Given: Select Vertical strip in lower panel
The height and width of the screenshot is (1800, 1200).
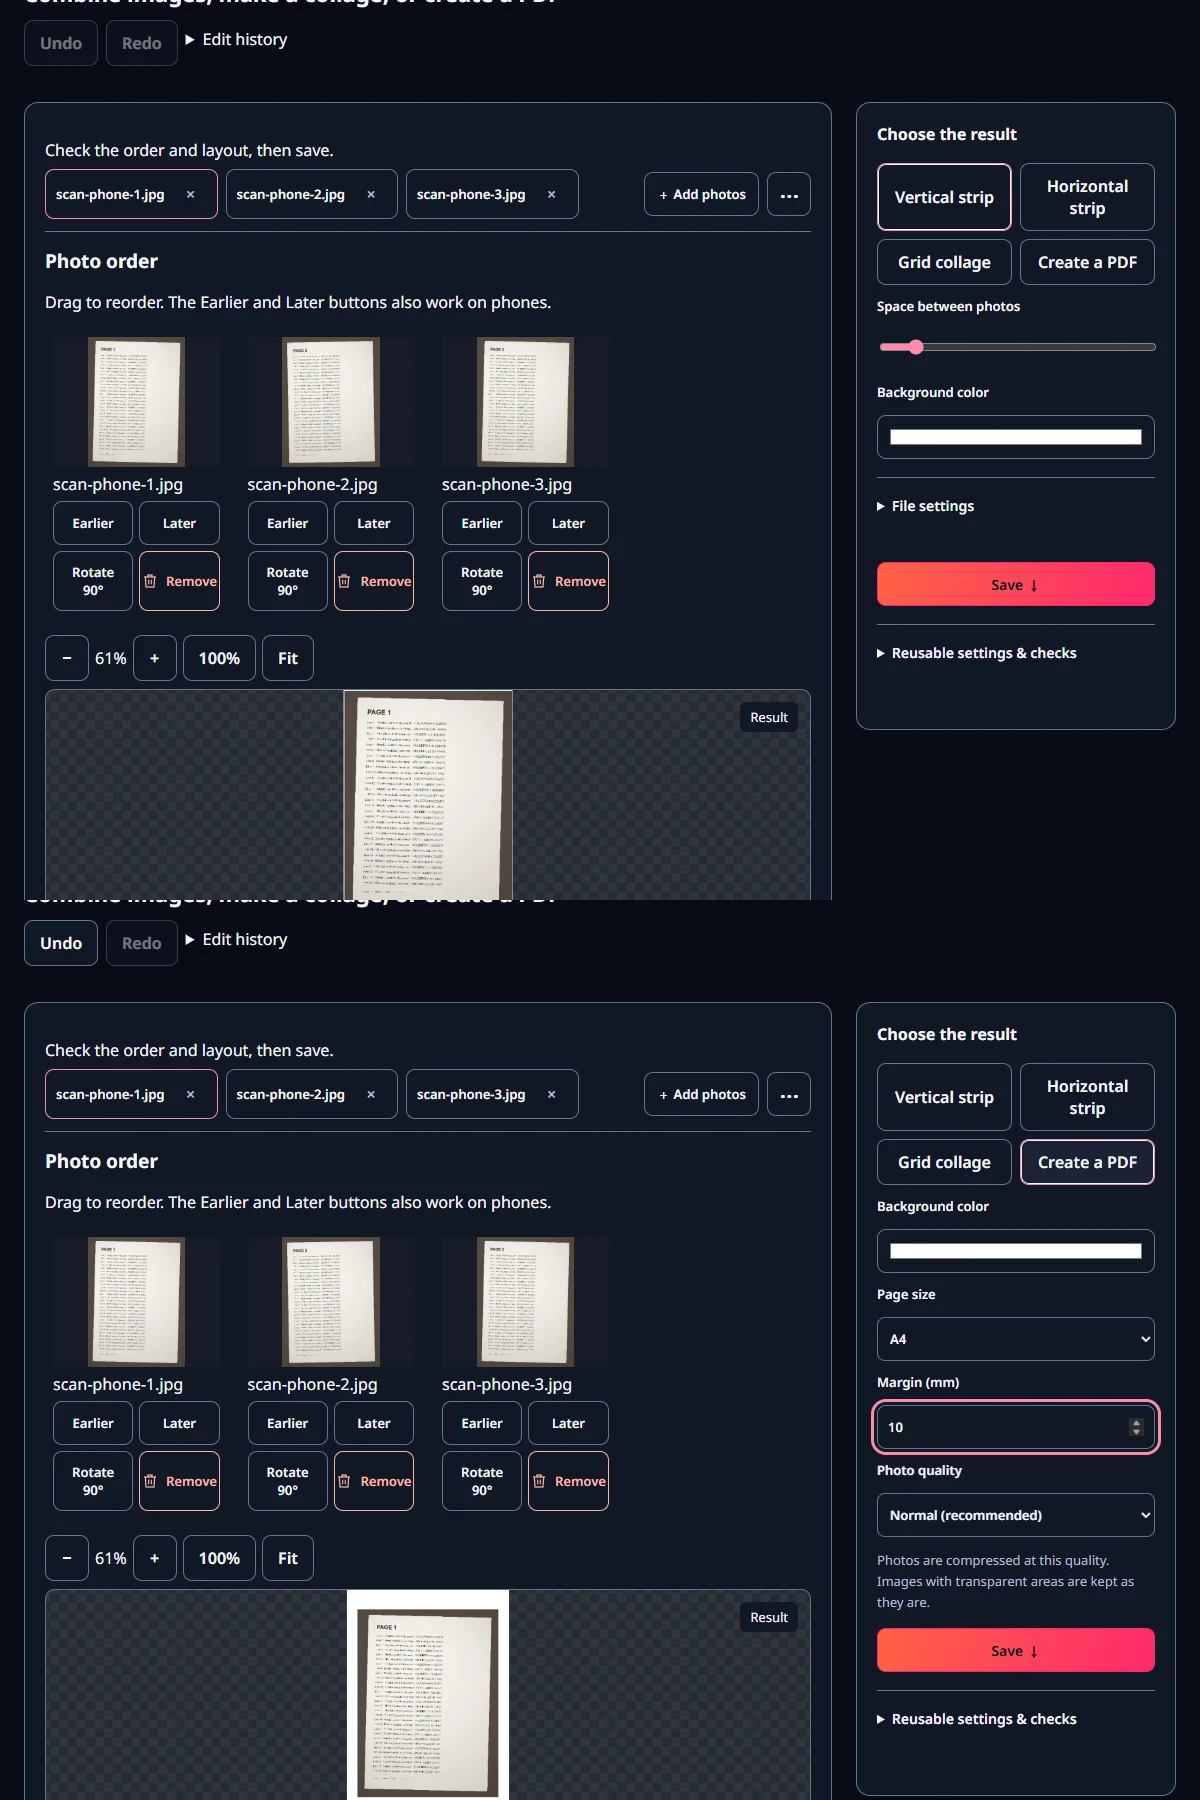Looking at the screenshot, I should tap(944, 1097).
